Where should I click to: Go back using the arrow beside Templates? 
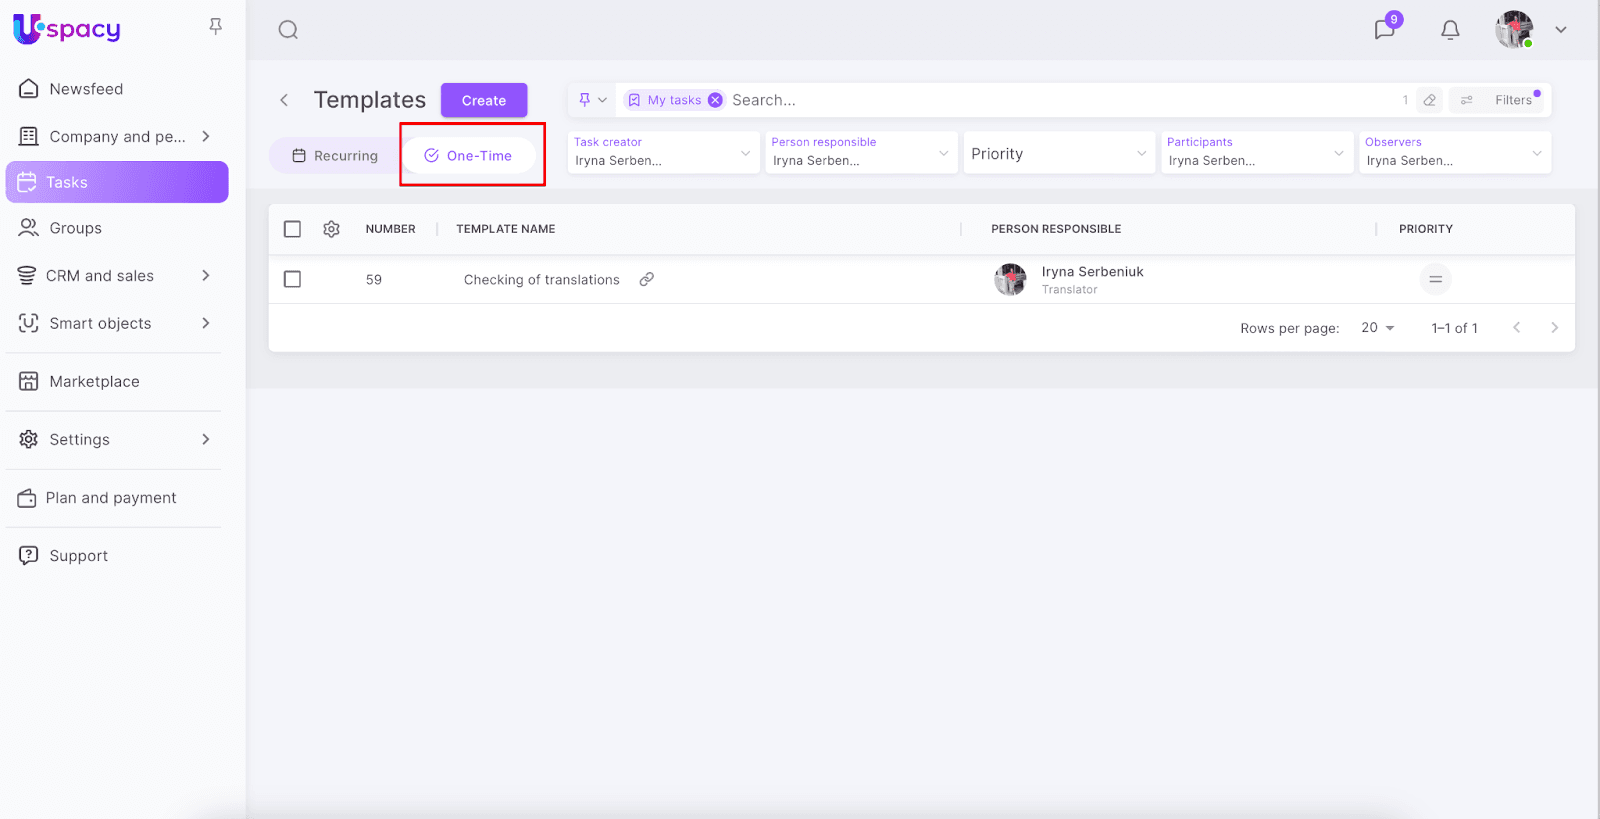pos(284,100)
